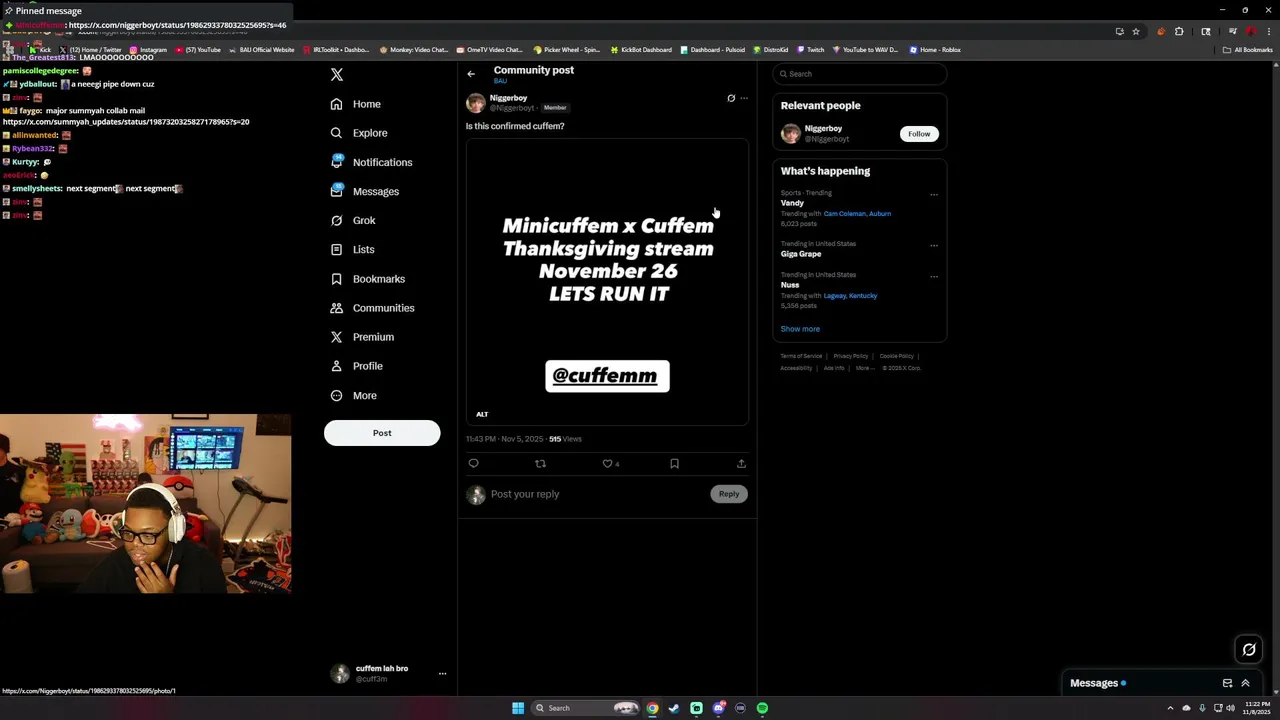This screenshot has width=1280, height=720.
Task: Click the Bookmarks sidebar icon
Action: [x=336, y=279]
